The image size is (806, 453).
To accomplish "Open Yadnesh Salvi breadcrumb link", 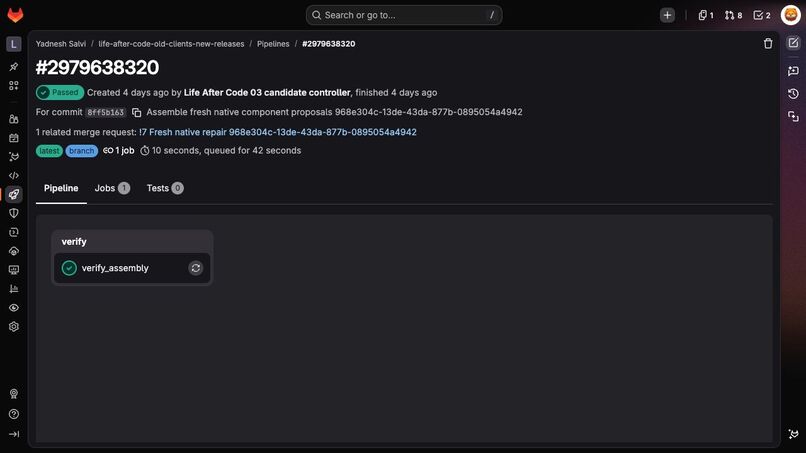I will (61, 44).
